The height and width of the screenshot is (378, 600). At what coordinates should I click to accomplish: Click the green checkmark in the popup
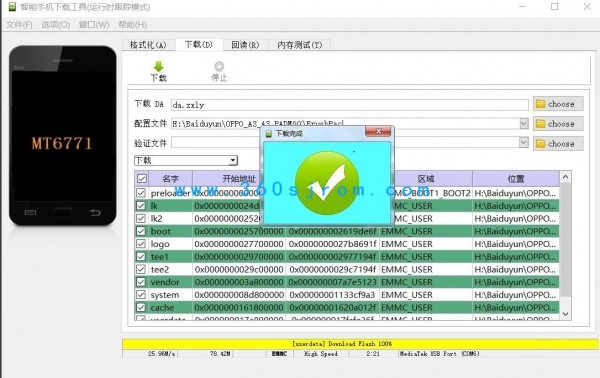tap(327, 182)
